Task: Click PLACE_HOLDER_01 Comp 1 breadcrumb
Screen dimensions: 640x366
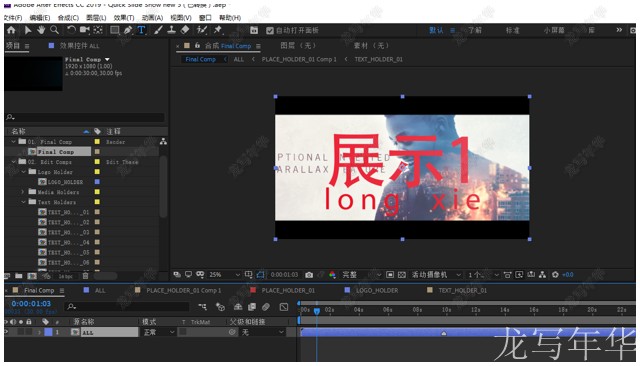Action: [299, 59]
